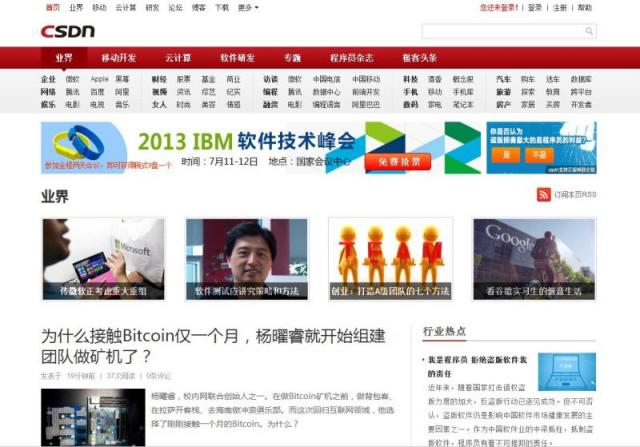This screenshot has width=640, height=447.
Task: Click the CSDN logo
Action: tap(68, 31)
